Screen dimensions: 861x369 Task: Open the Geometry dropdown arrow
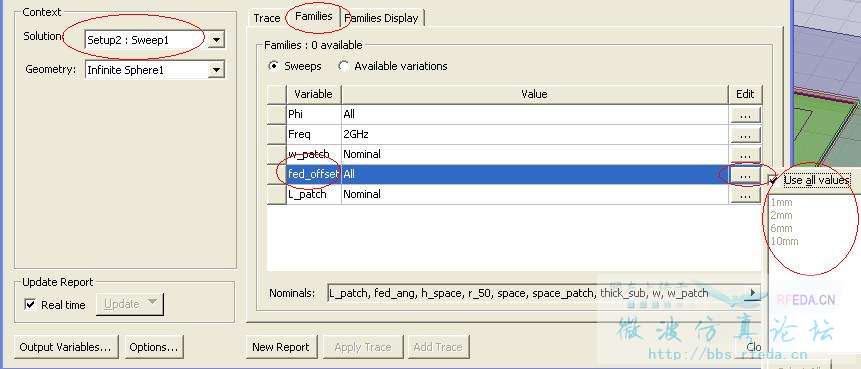pyautogui.click(x=217, y=70)
